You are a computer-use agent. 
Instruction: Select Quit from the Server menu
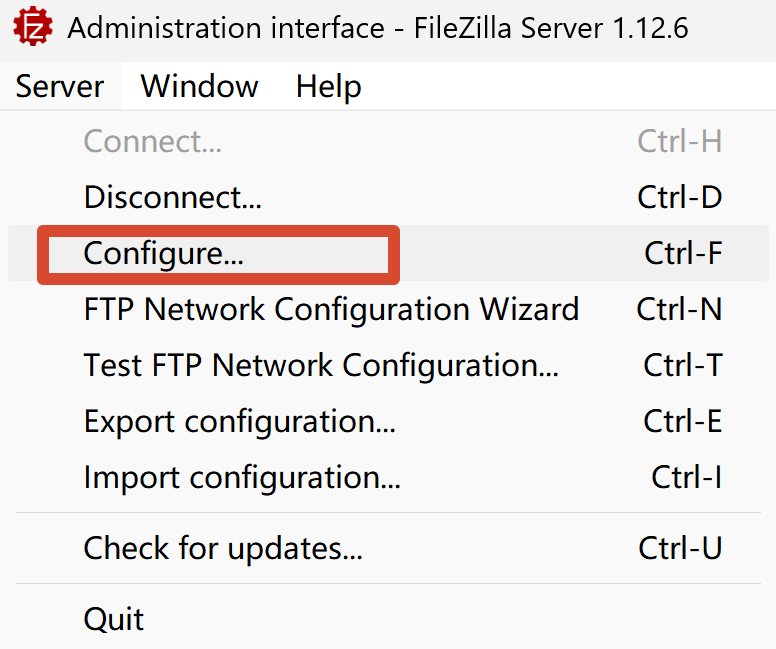click(388, 619)
